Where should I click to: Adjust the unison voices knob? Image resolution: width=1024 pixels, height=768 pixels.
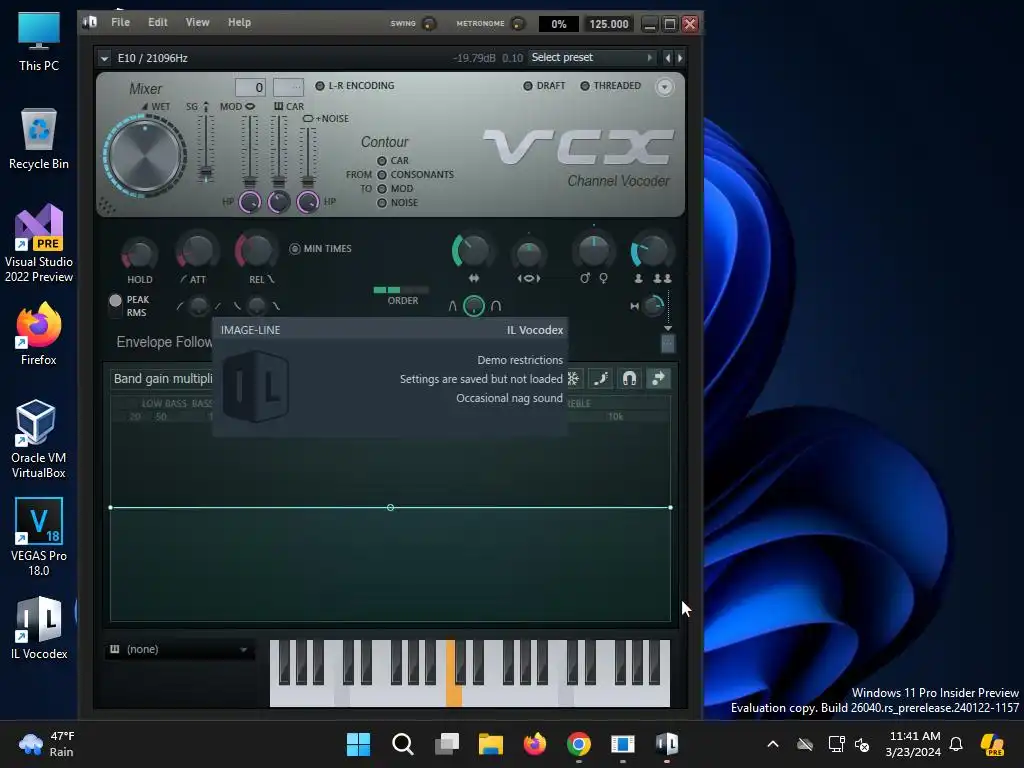tap(650, 251)
